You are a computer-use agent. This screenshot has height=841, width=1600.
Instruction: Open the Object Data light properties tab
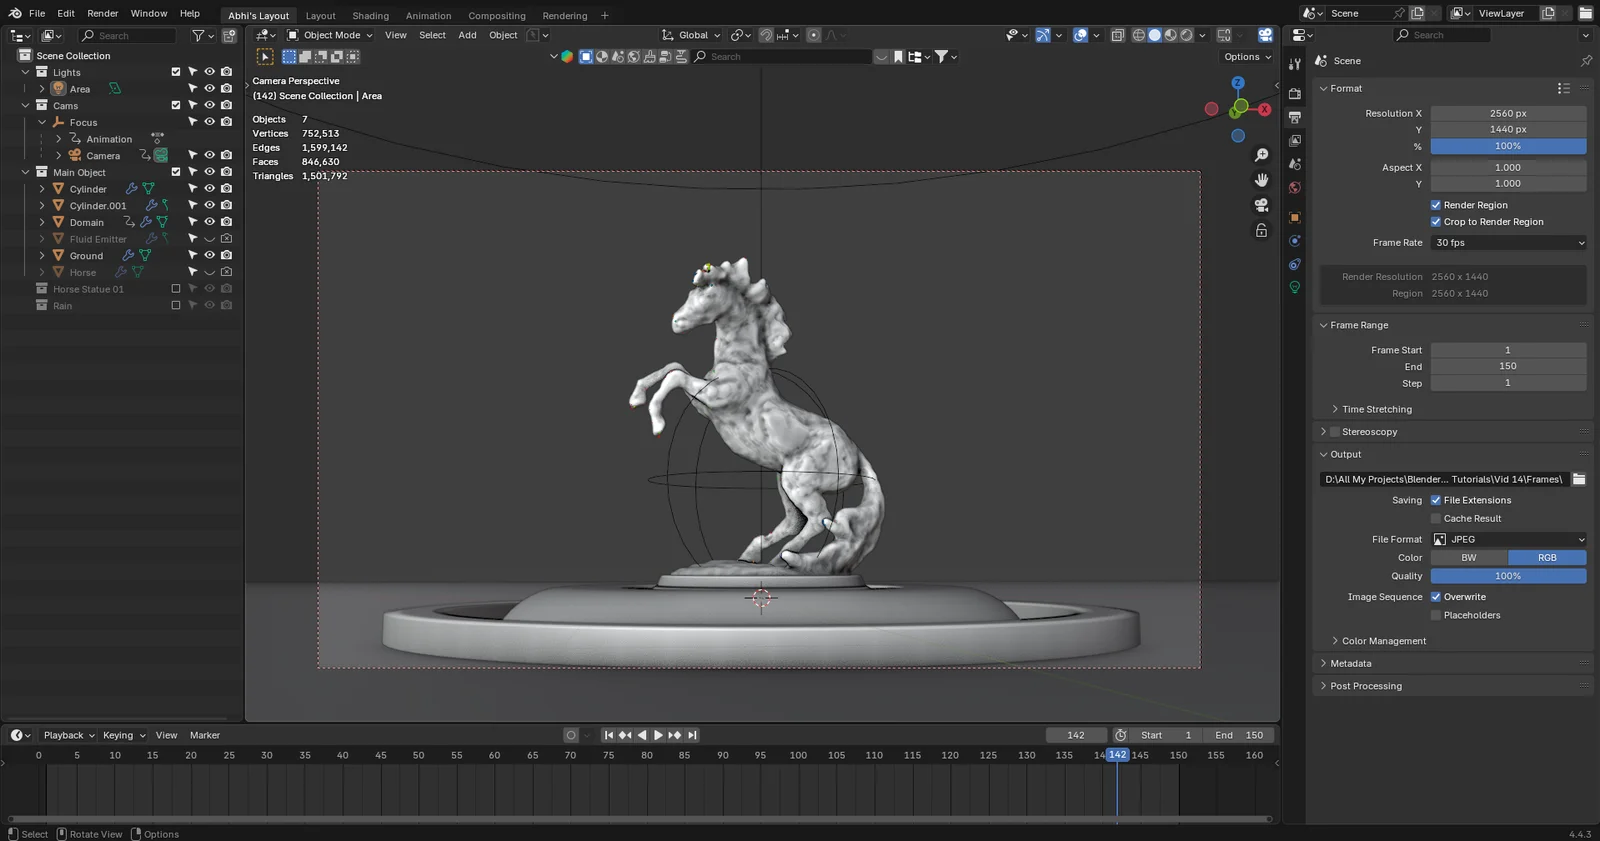(x=1295, y=288)
